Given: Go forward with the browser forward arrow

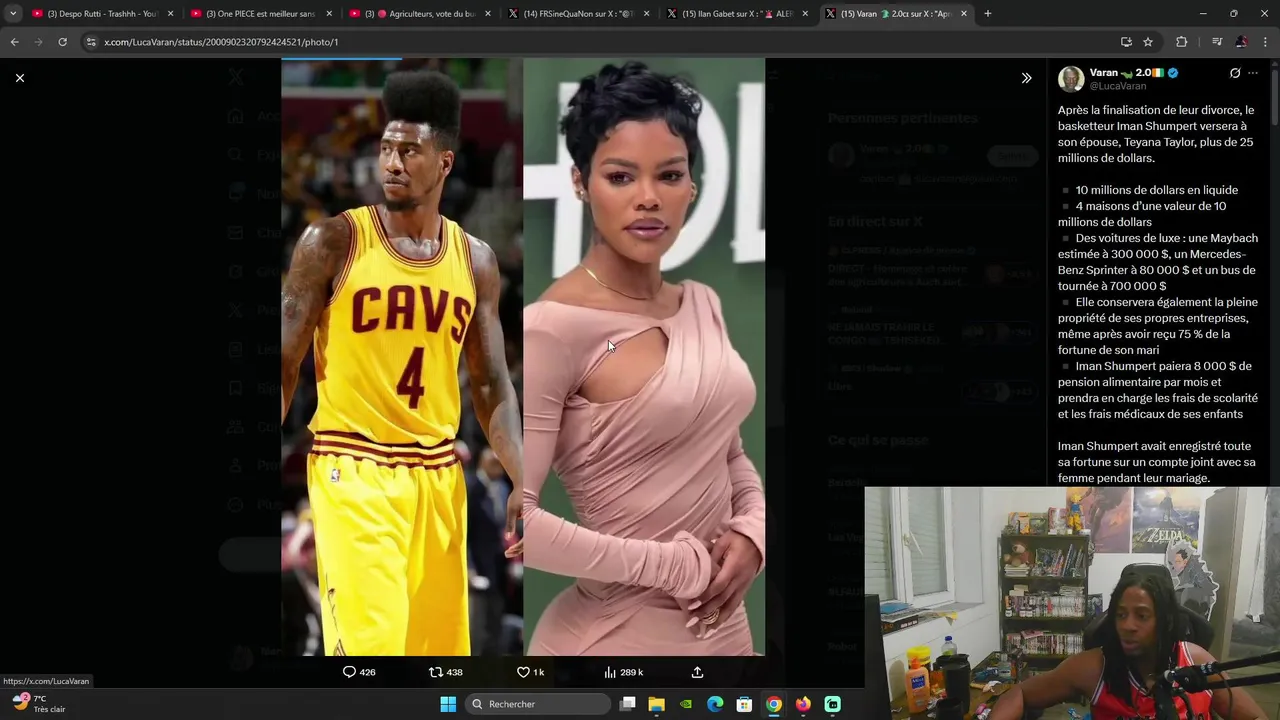Looking at the screenshot, I should [x=38, y=42].
